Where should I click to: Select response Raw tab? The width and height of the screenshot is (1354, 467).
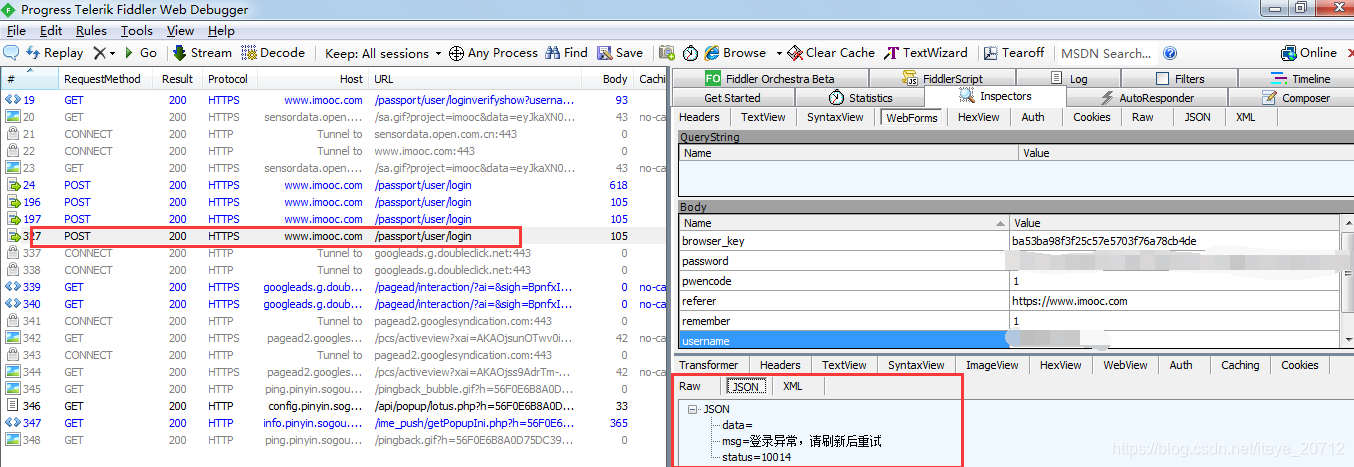coord(690,386)
